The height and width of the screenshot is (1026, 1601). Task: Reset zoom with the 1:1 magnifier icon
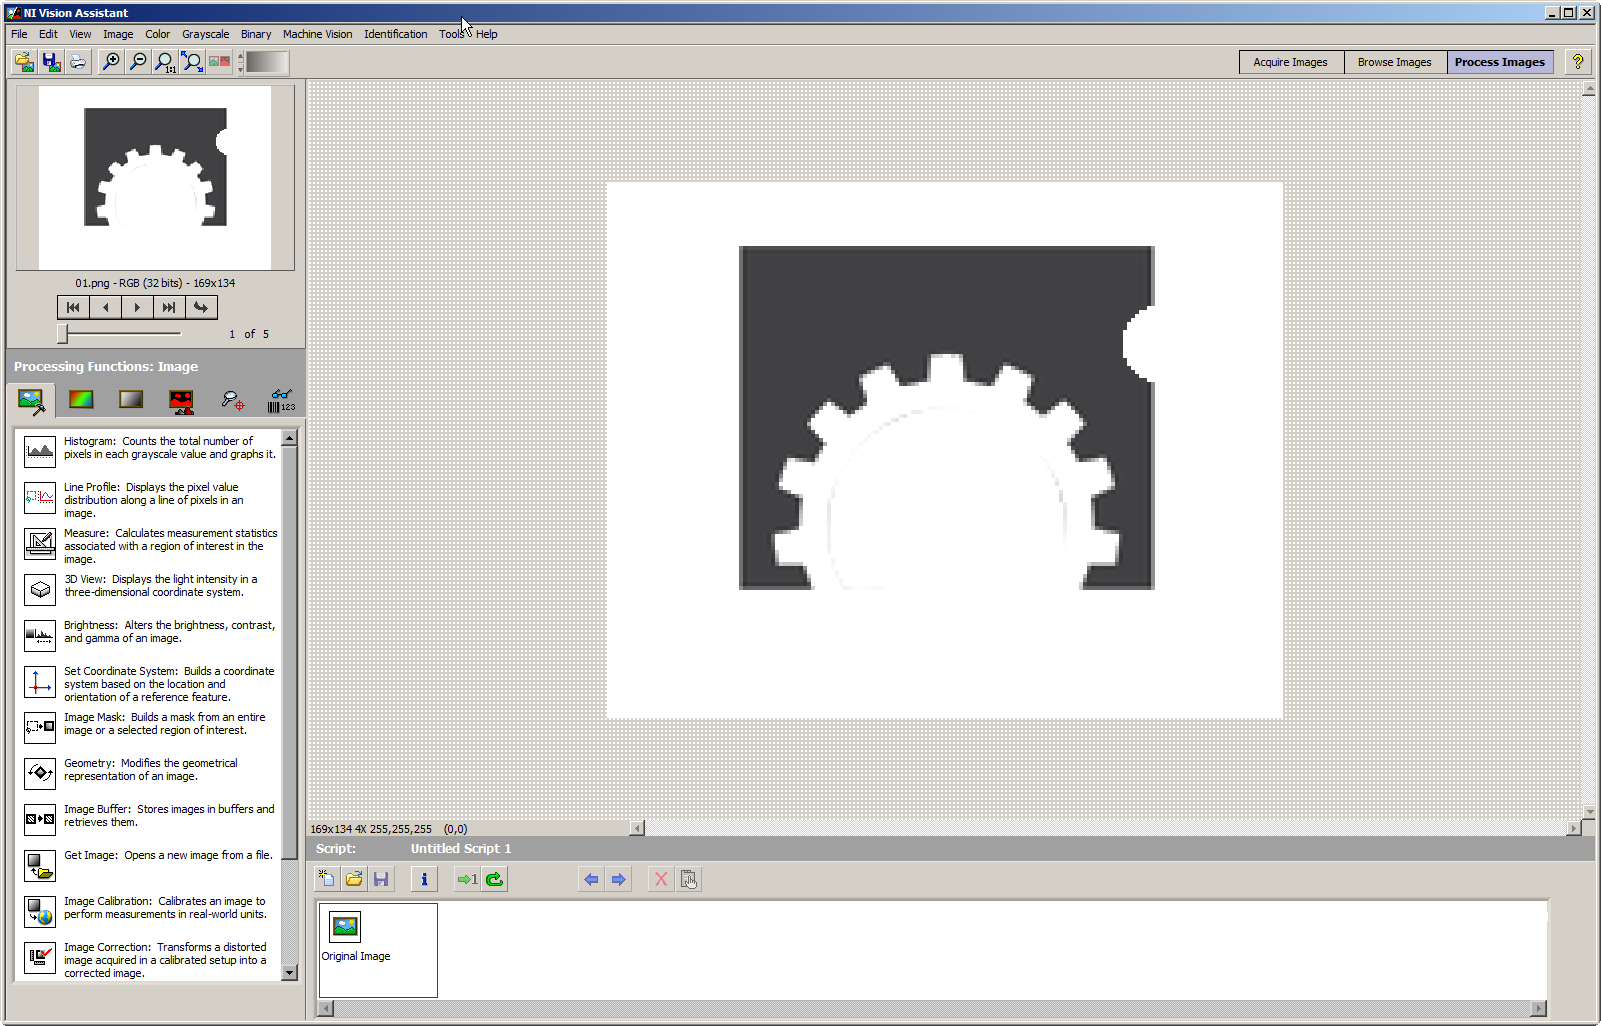165,62
